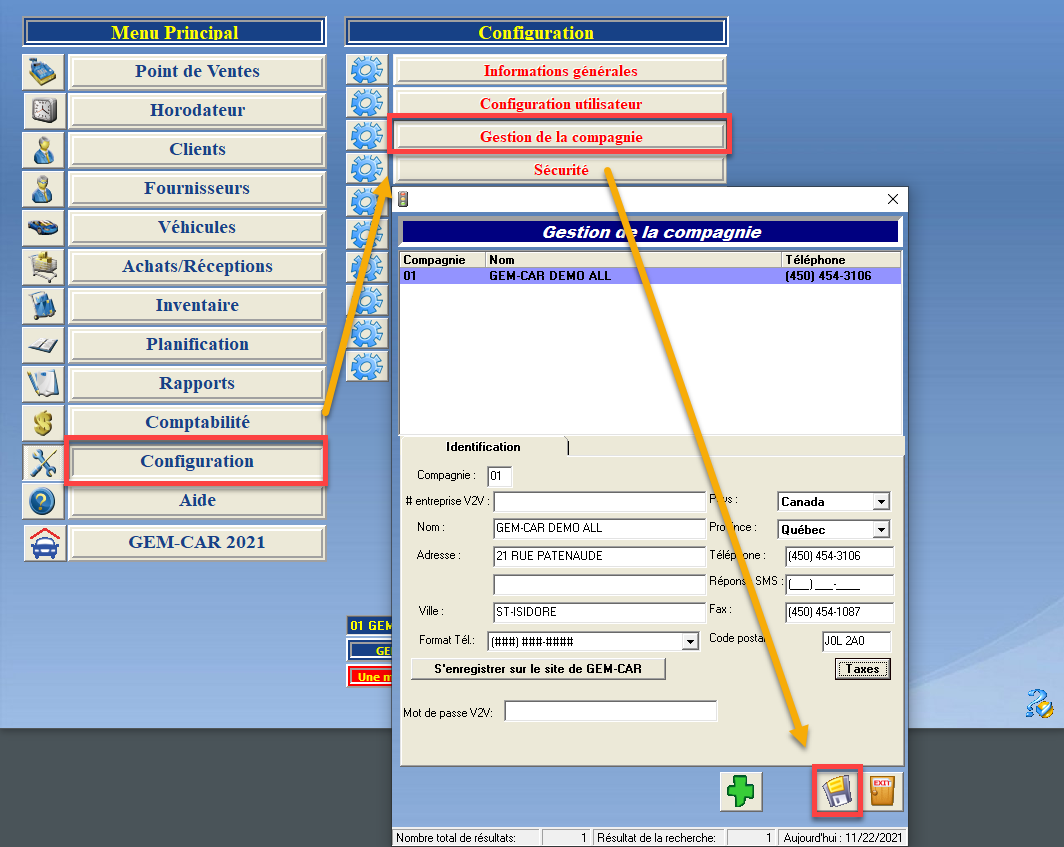Viewport: 1064px width, 847px height.
Task: Click the # entreprise V2V input field
Action: [599, 502]
